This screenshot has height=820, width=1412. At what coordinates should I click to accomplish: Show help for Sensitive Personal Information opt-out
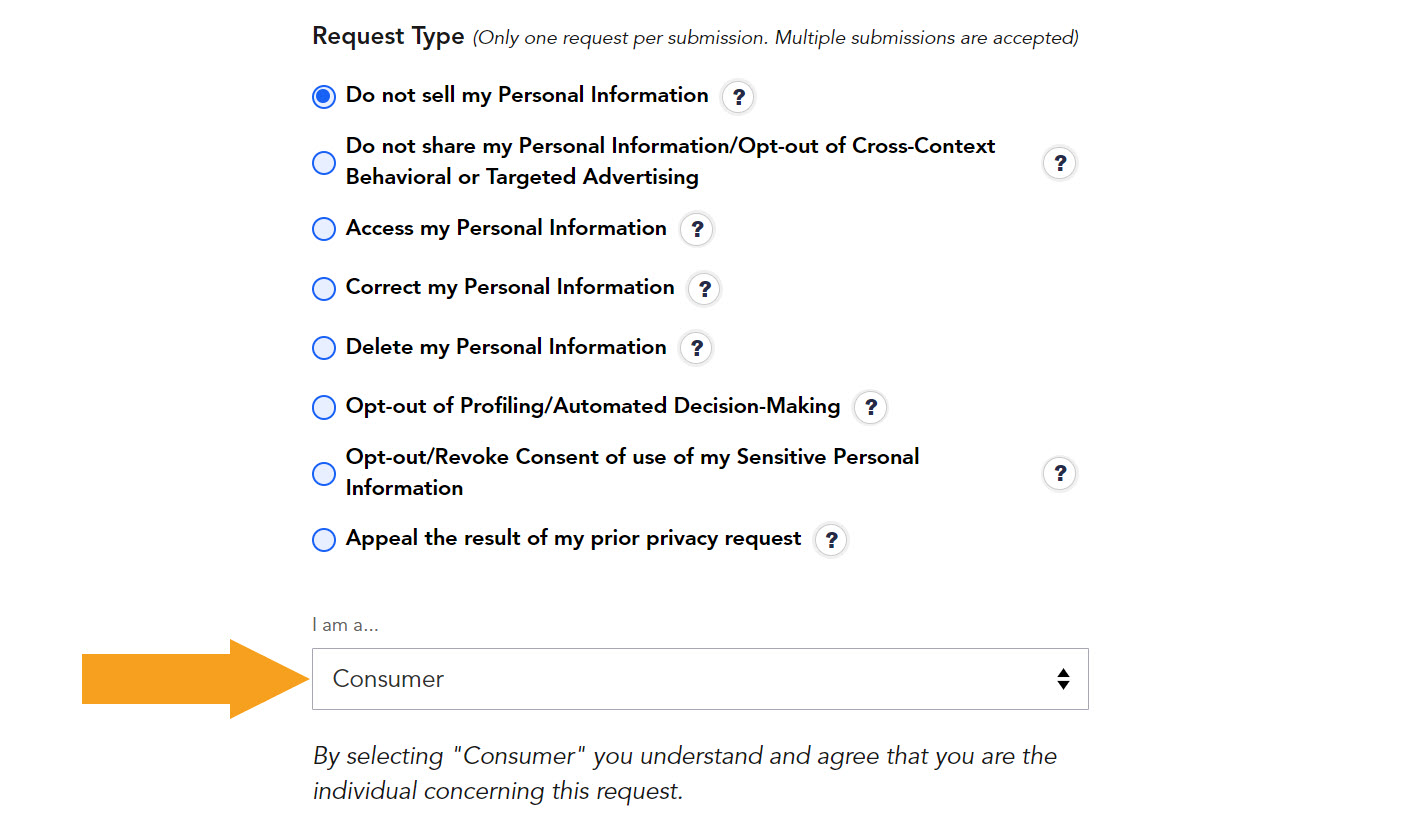[1060, 473]
